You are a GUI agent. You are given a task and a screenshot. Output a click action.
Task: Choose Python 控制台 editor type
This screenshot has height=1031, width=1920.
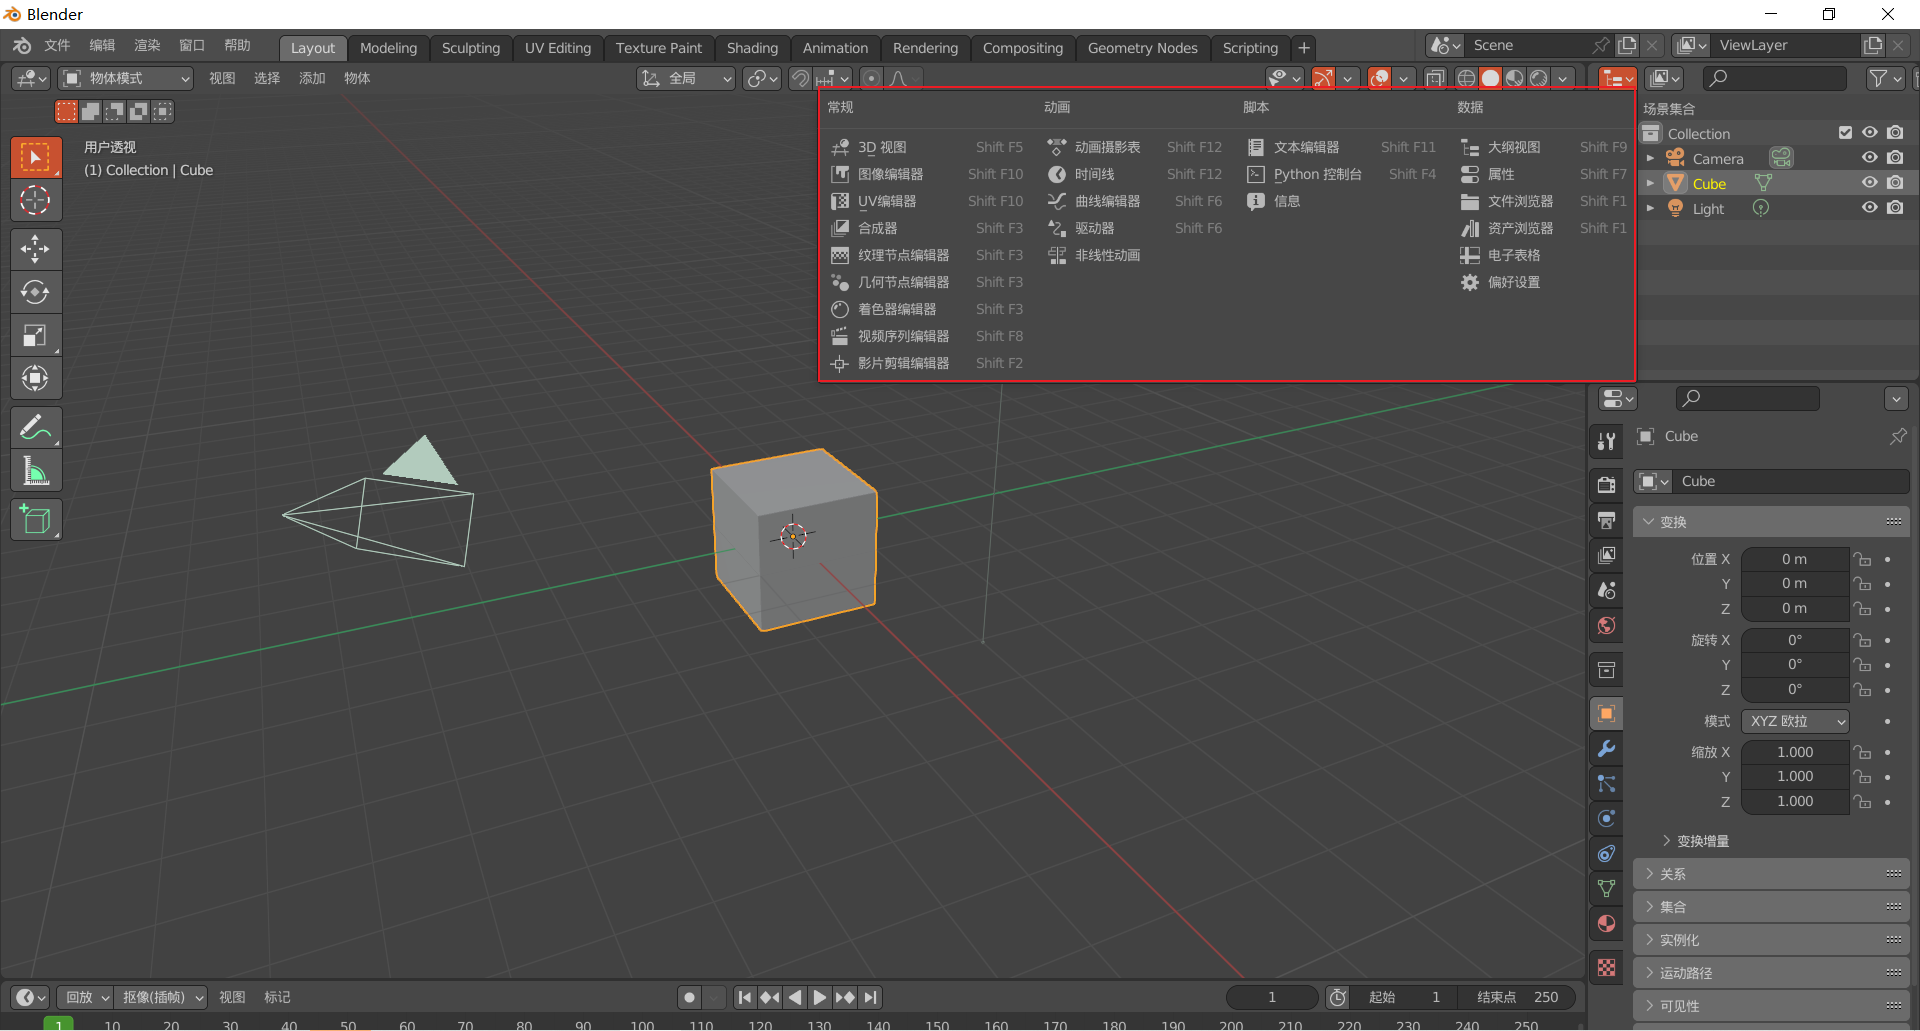point(1342,174)
